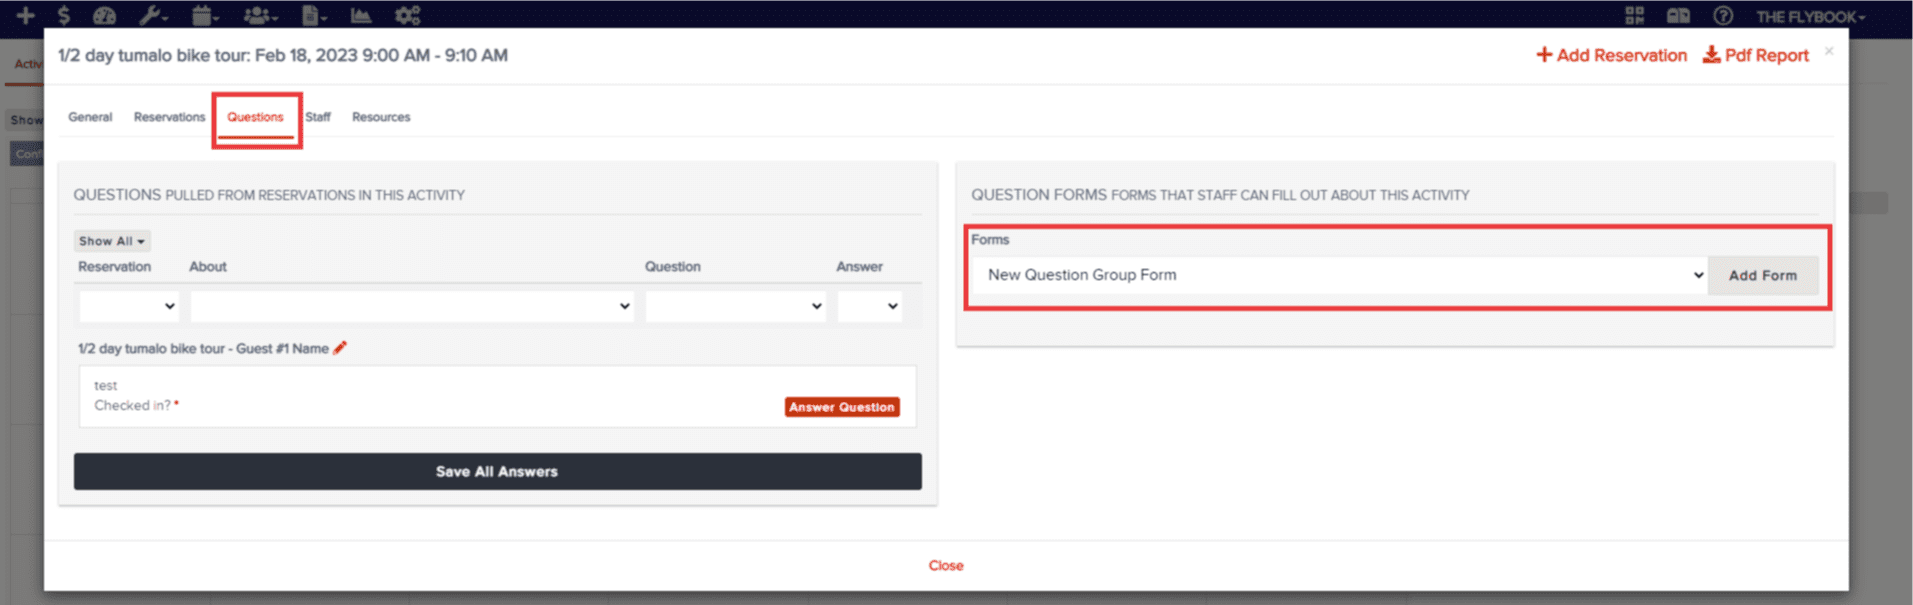Expand the Show All filter dropdown
The image size is (1913, 605).
tap(112, 241)
